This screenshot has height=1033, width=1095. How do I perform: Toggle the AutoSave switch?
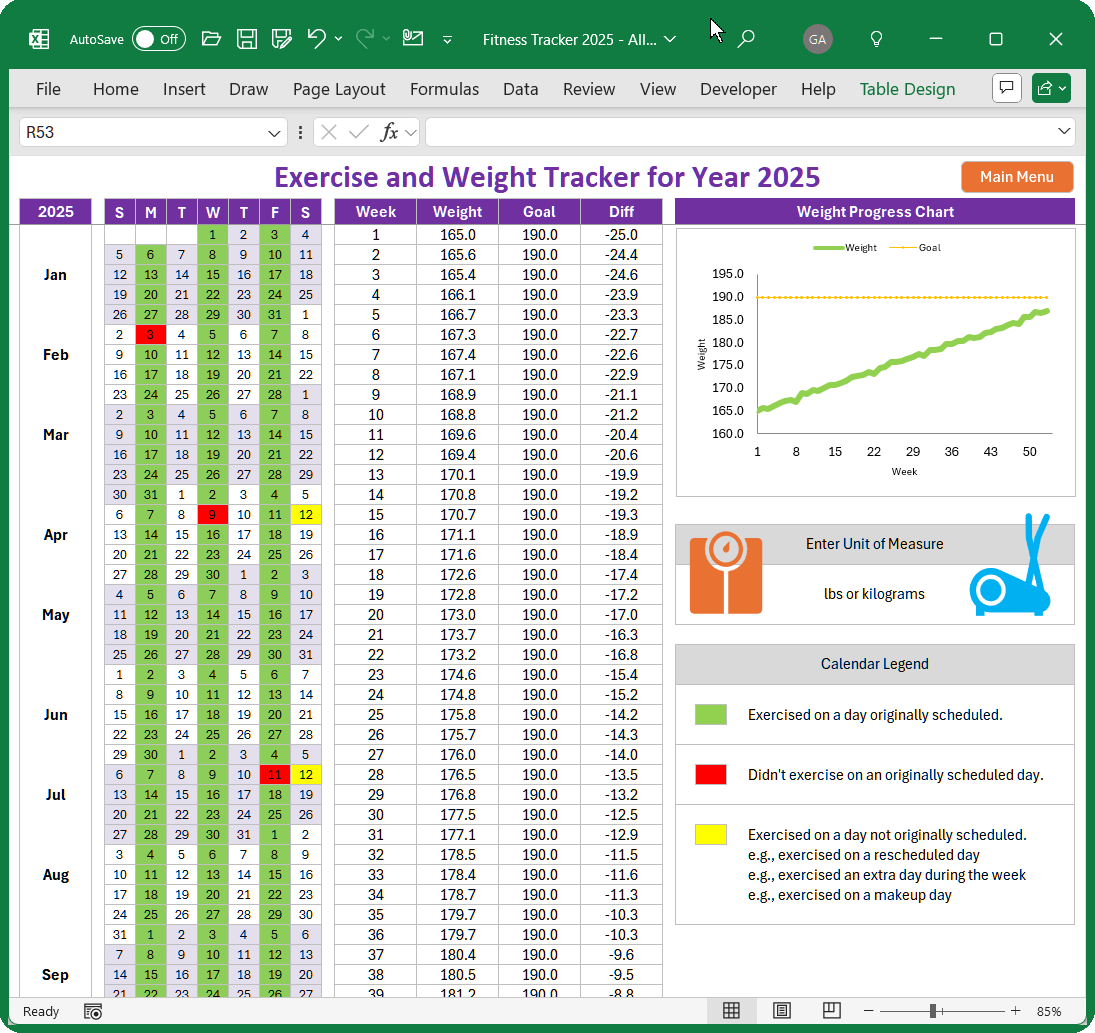point(158,39)
